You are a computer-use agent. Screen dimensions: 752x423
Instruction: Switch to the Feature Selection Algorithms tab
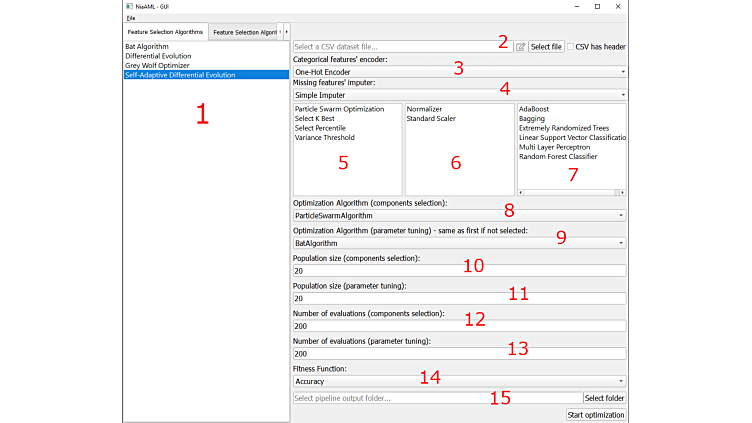(165, 32)
